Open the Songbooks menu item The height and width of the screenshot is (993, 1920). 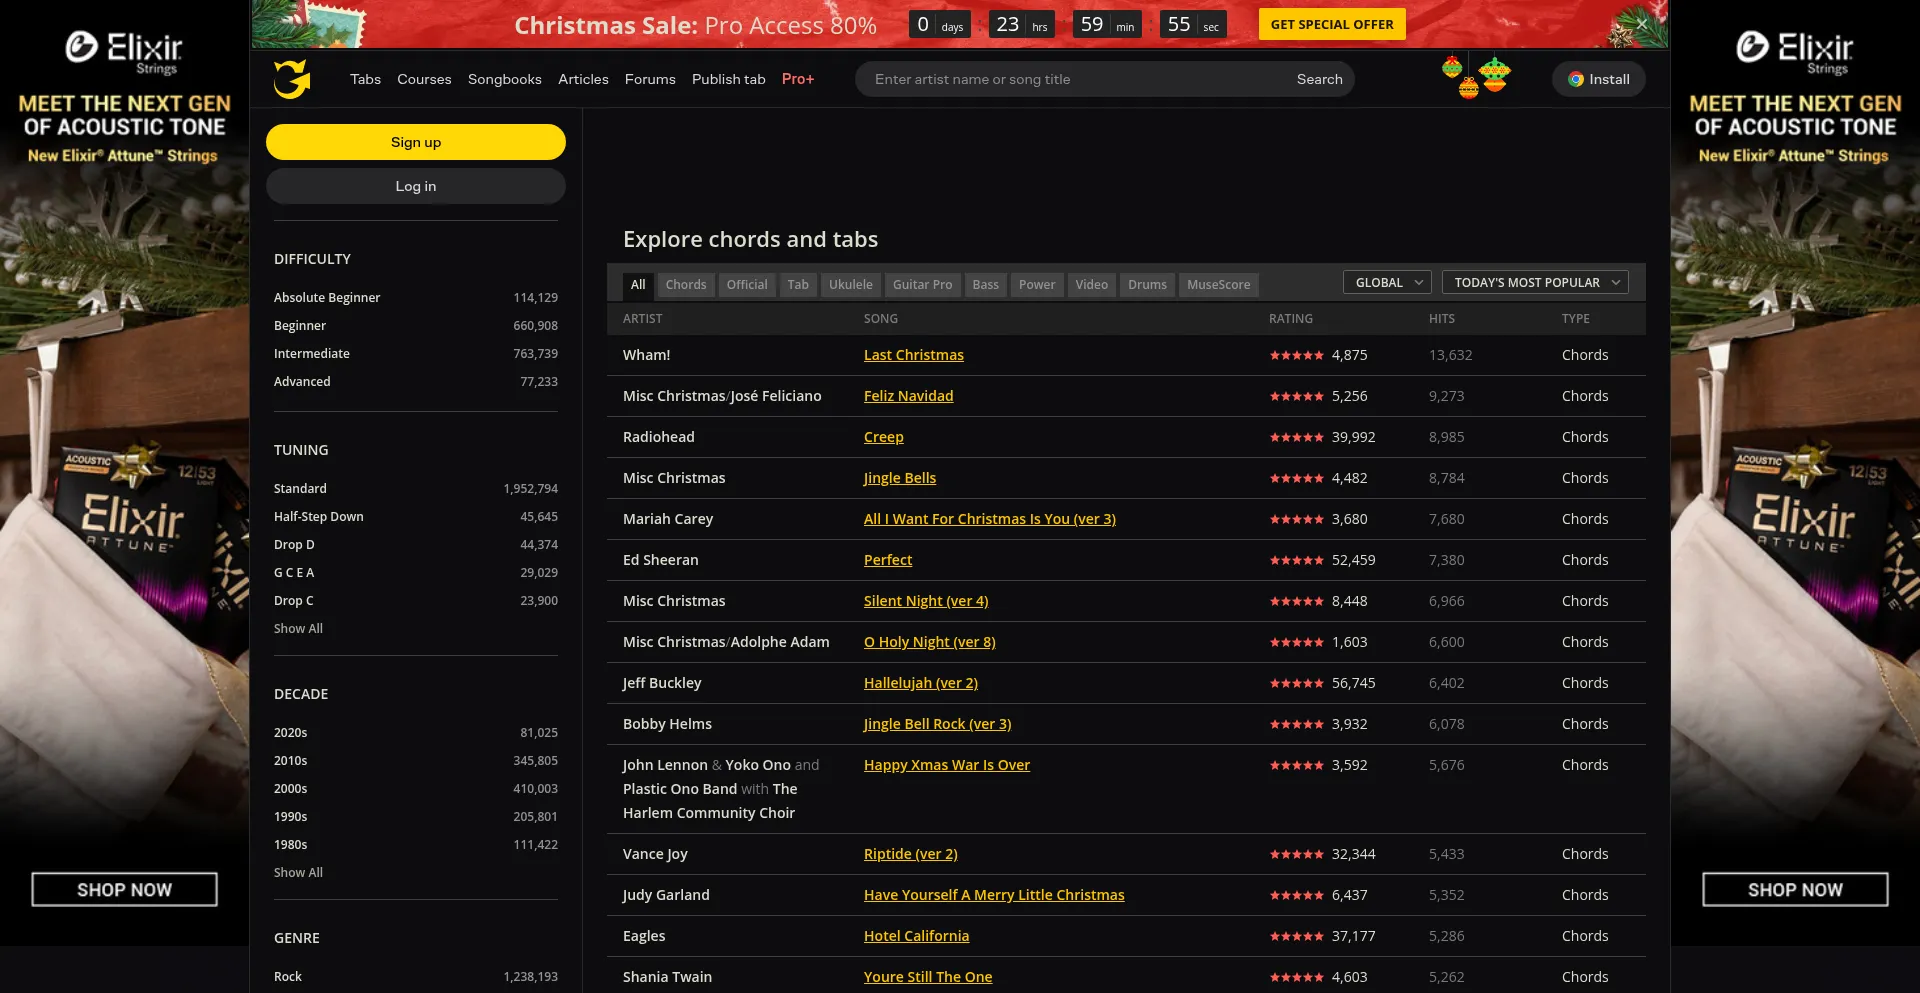coord(504,79)
